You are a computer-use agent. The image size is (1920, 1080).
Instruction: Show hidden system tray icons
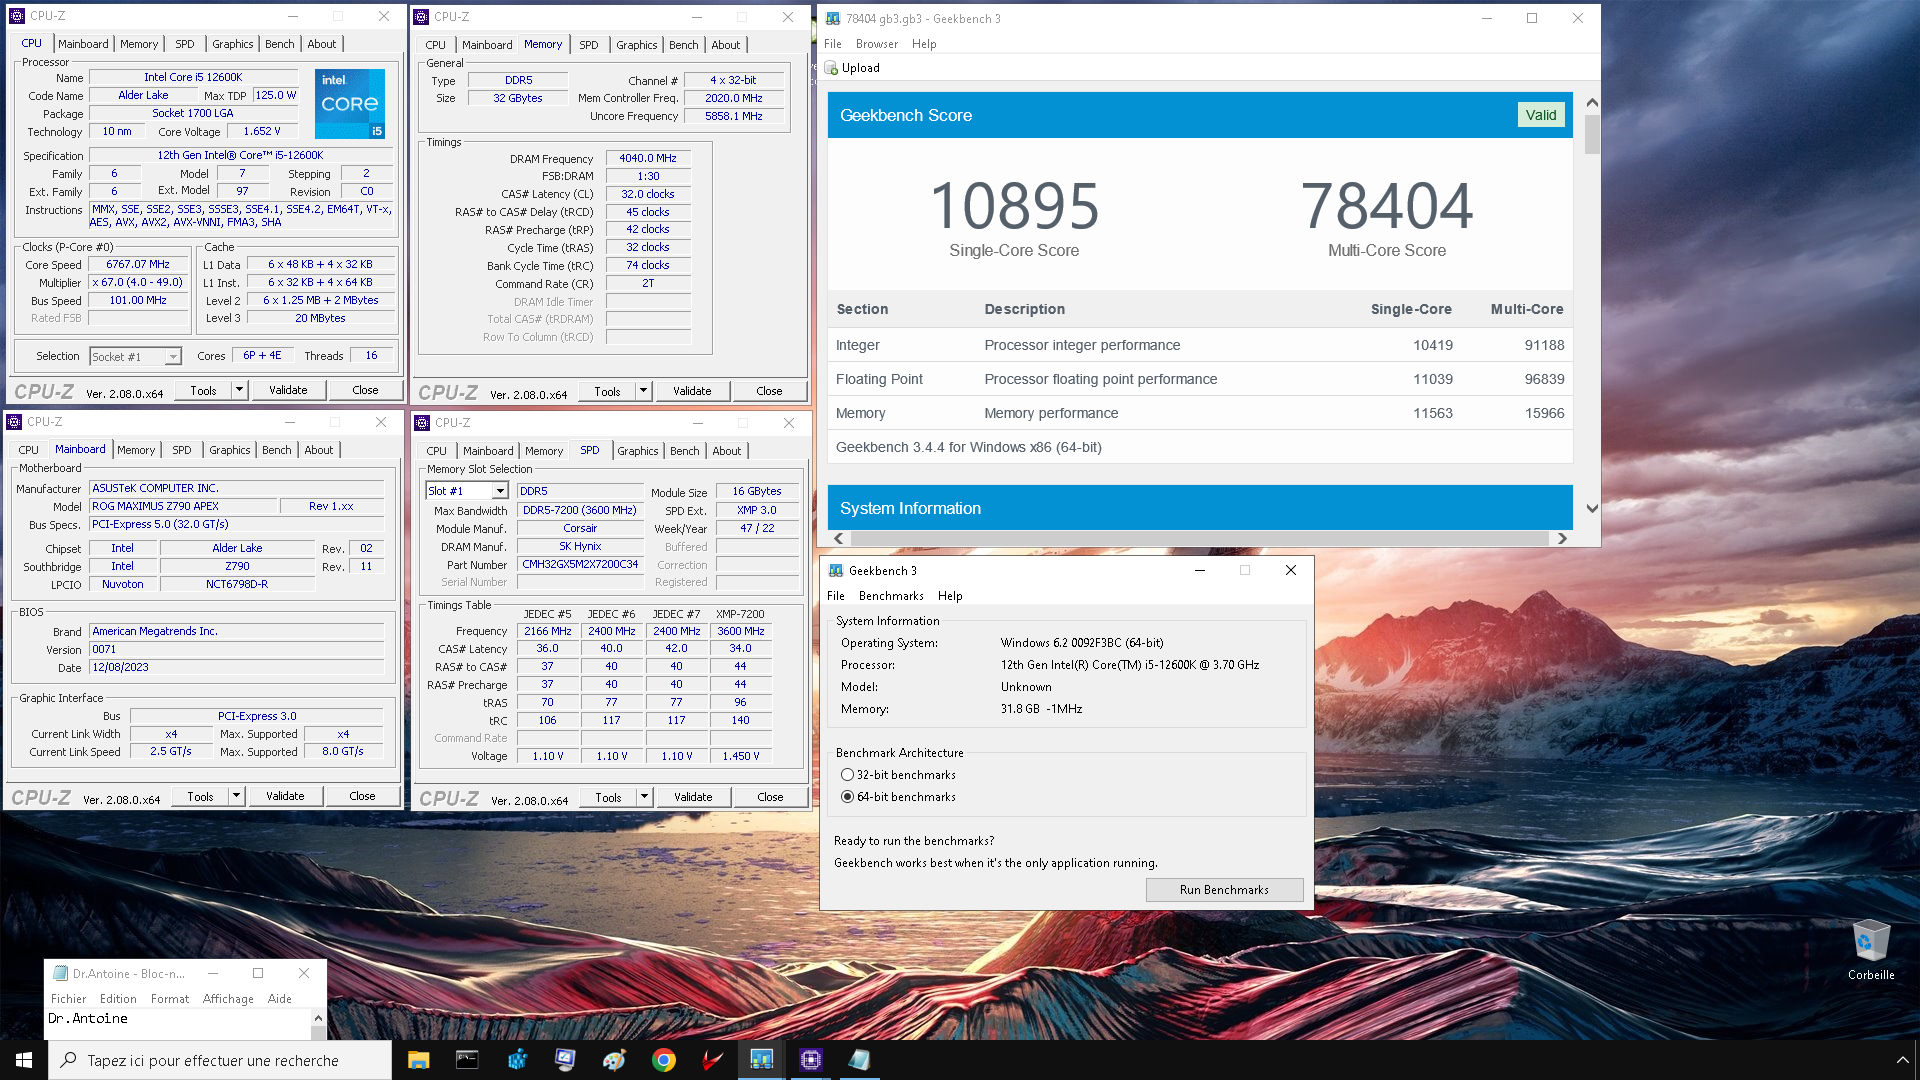(1902, 1060)
